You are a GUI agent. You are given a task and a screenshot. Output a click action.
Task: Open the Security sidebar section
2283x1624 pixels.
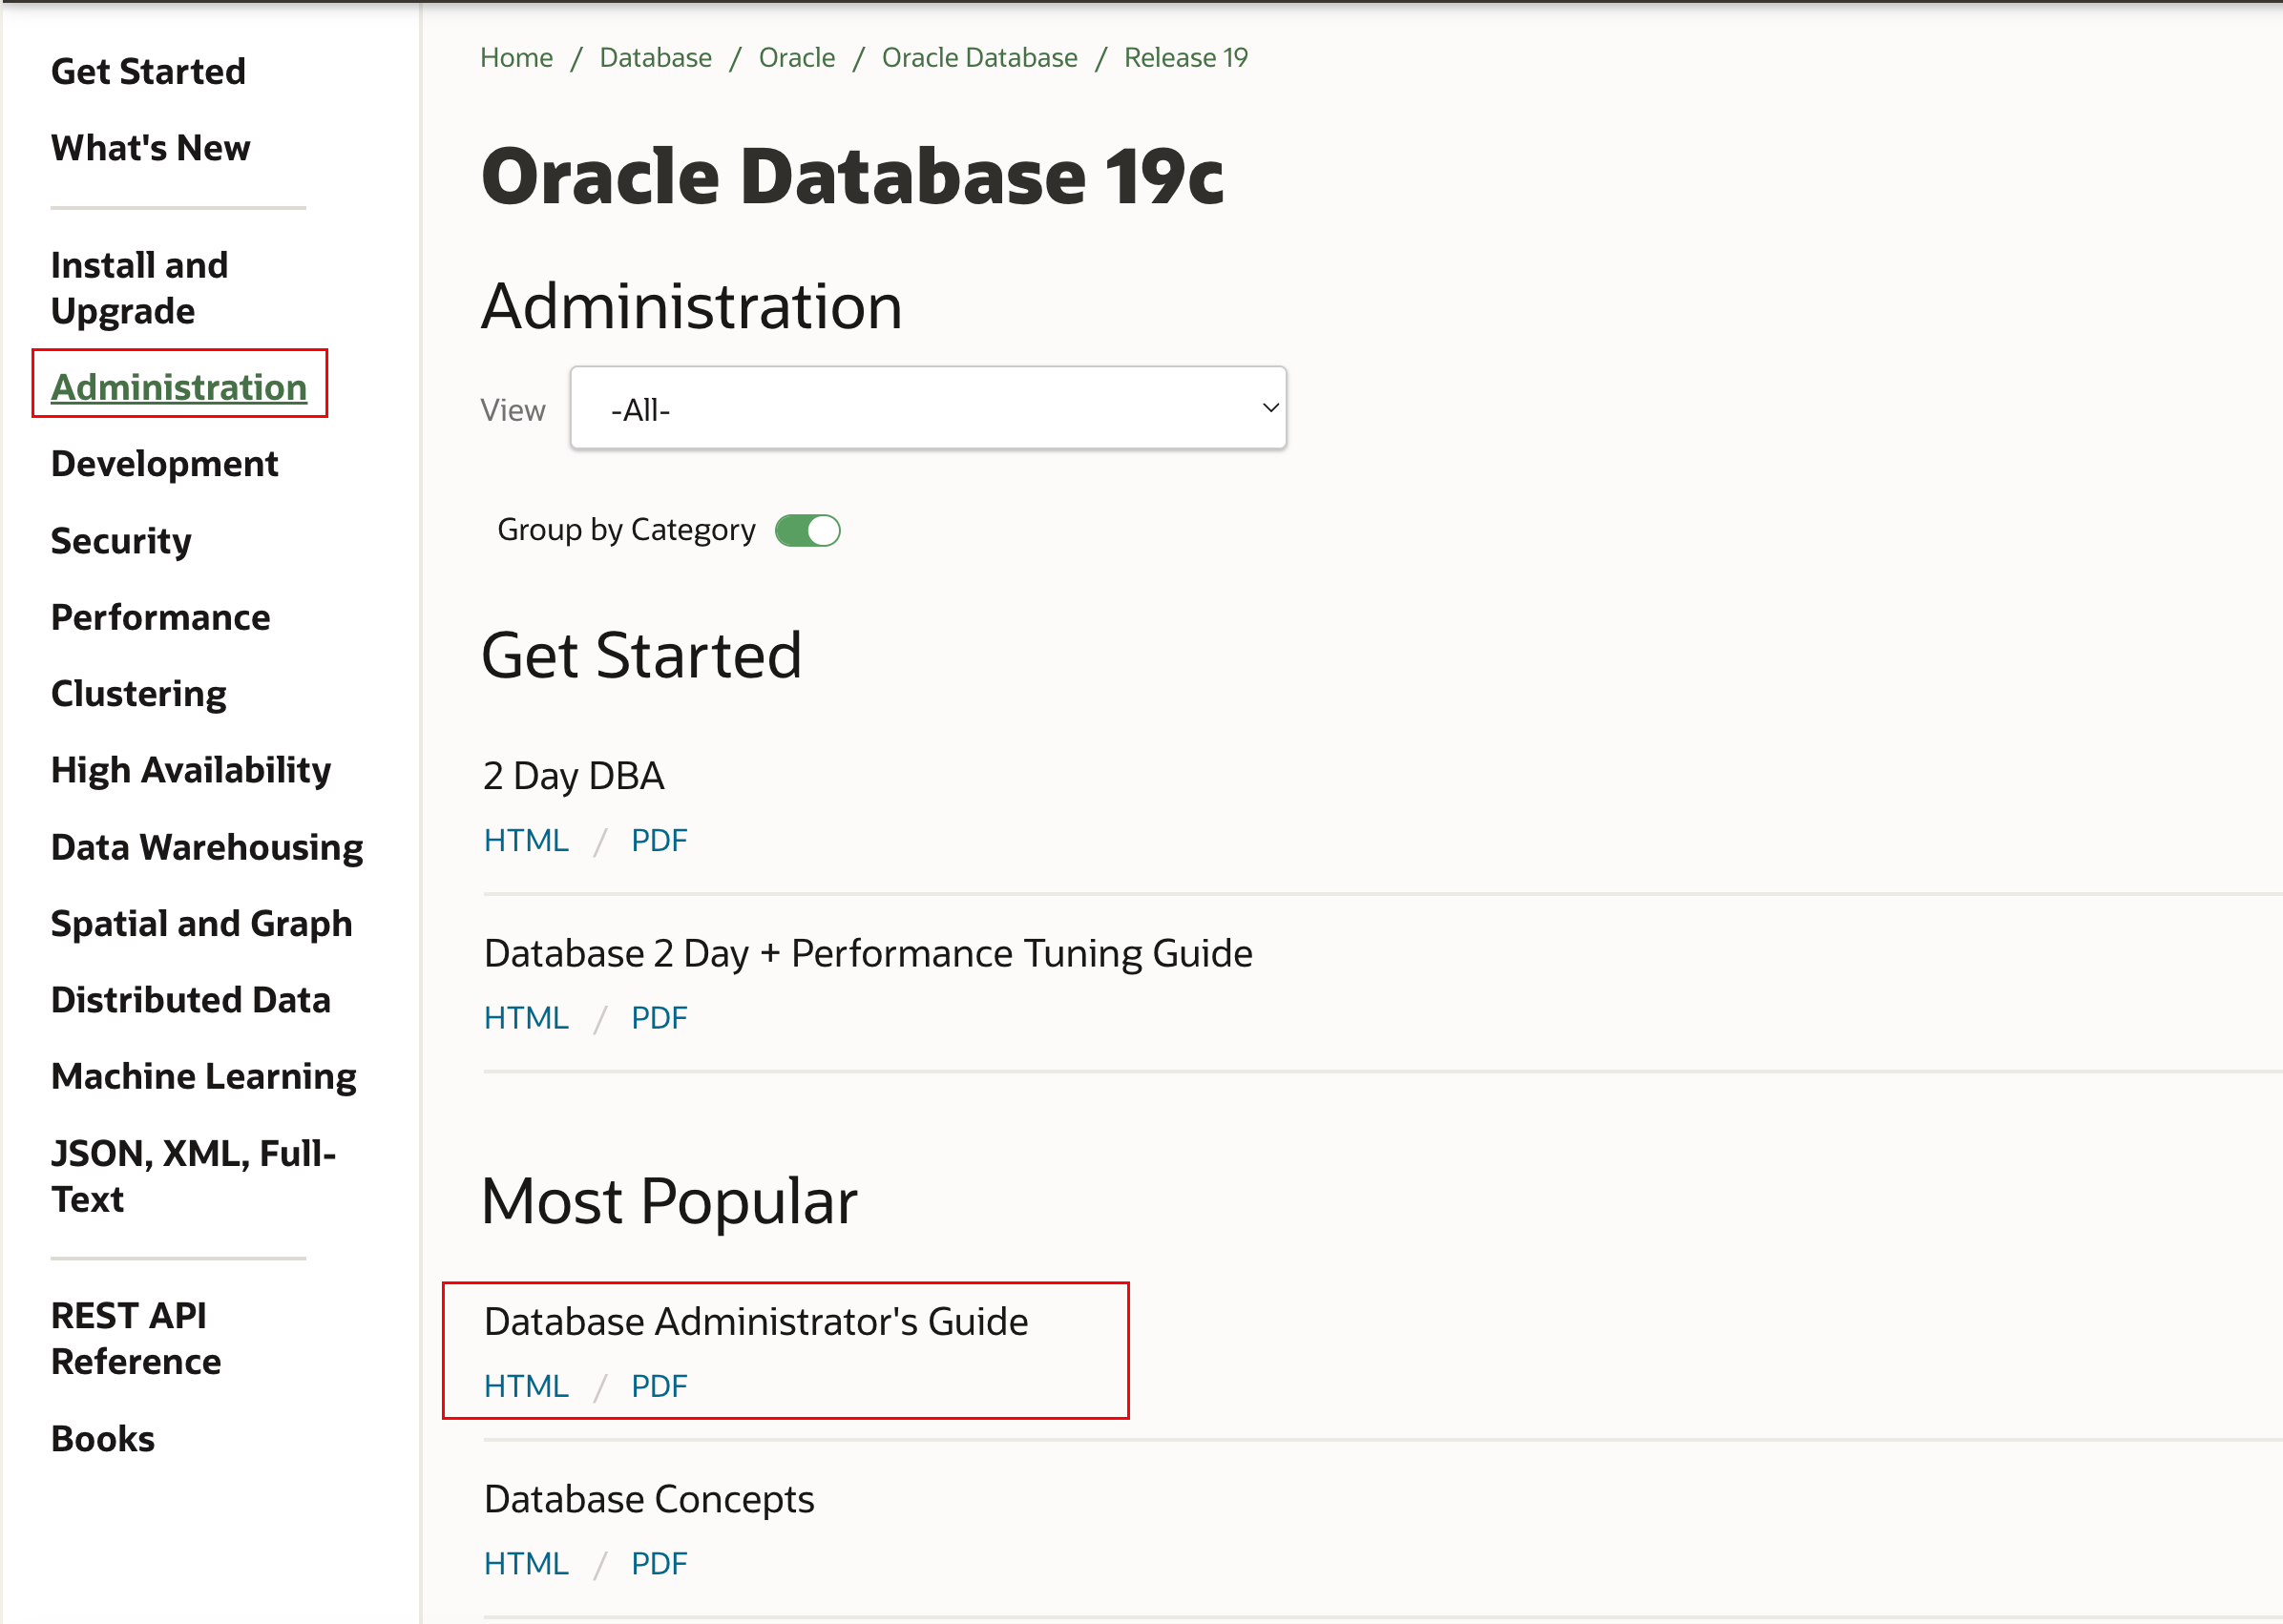121,541
